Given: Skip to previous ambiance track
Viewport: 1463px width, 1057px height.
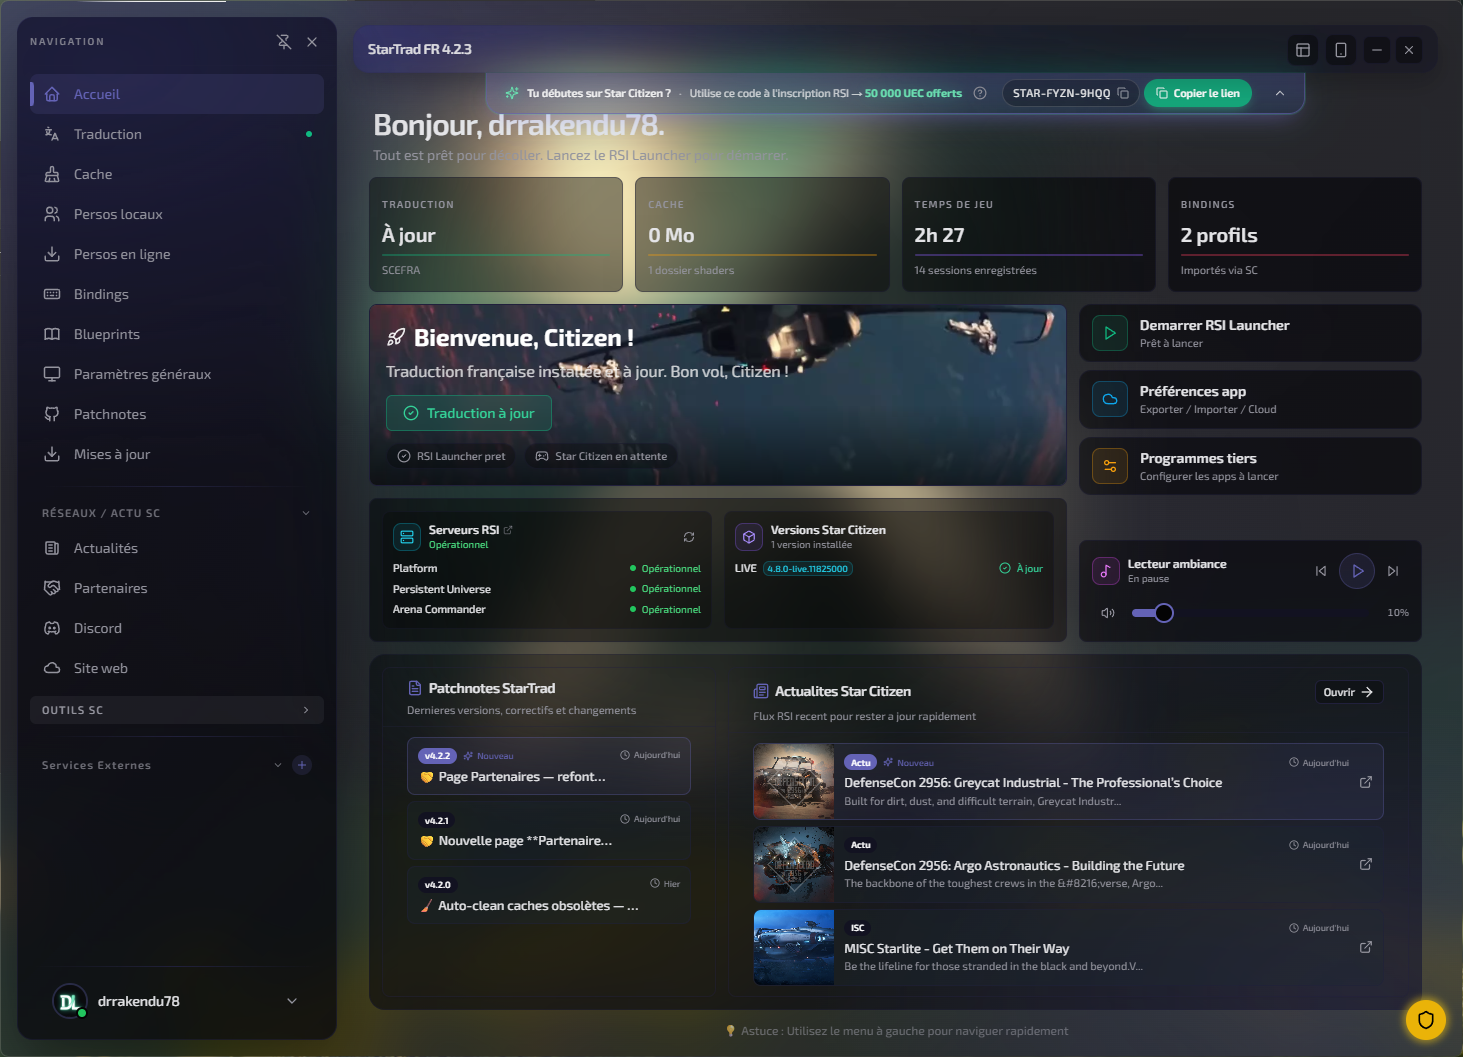Looking at the screenshot, I should (1321, 571).
